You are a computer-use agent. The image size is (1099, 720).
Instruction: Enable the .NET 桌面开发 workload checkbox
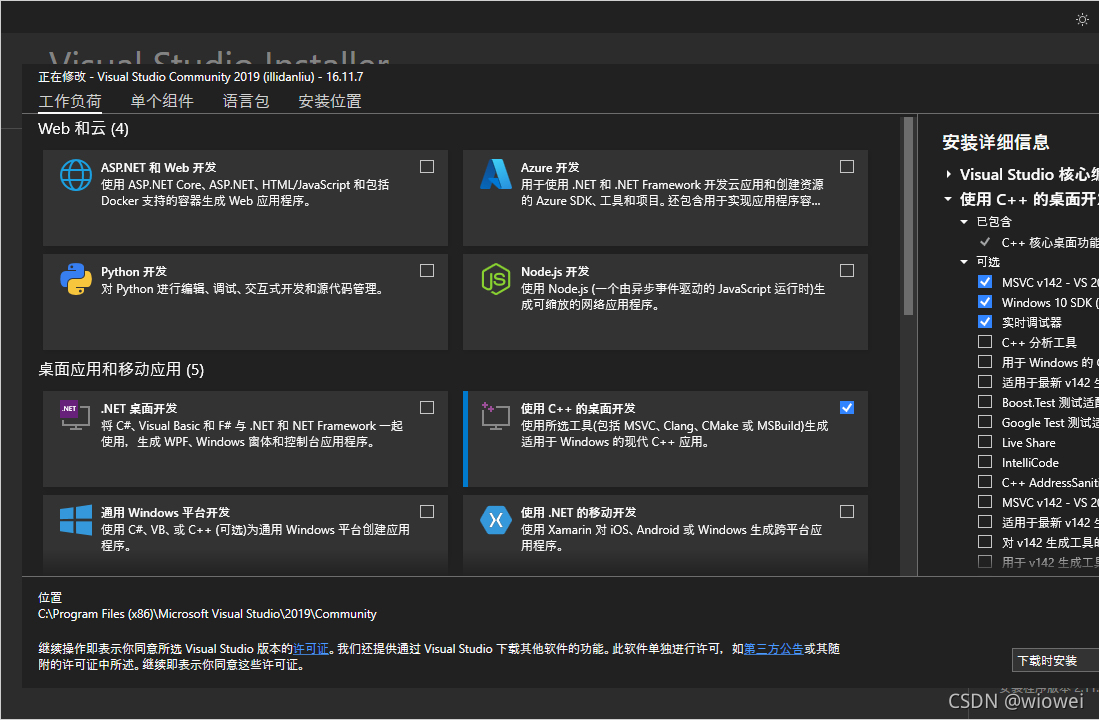coord(427,407)
